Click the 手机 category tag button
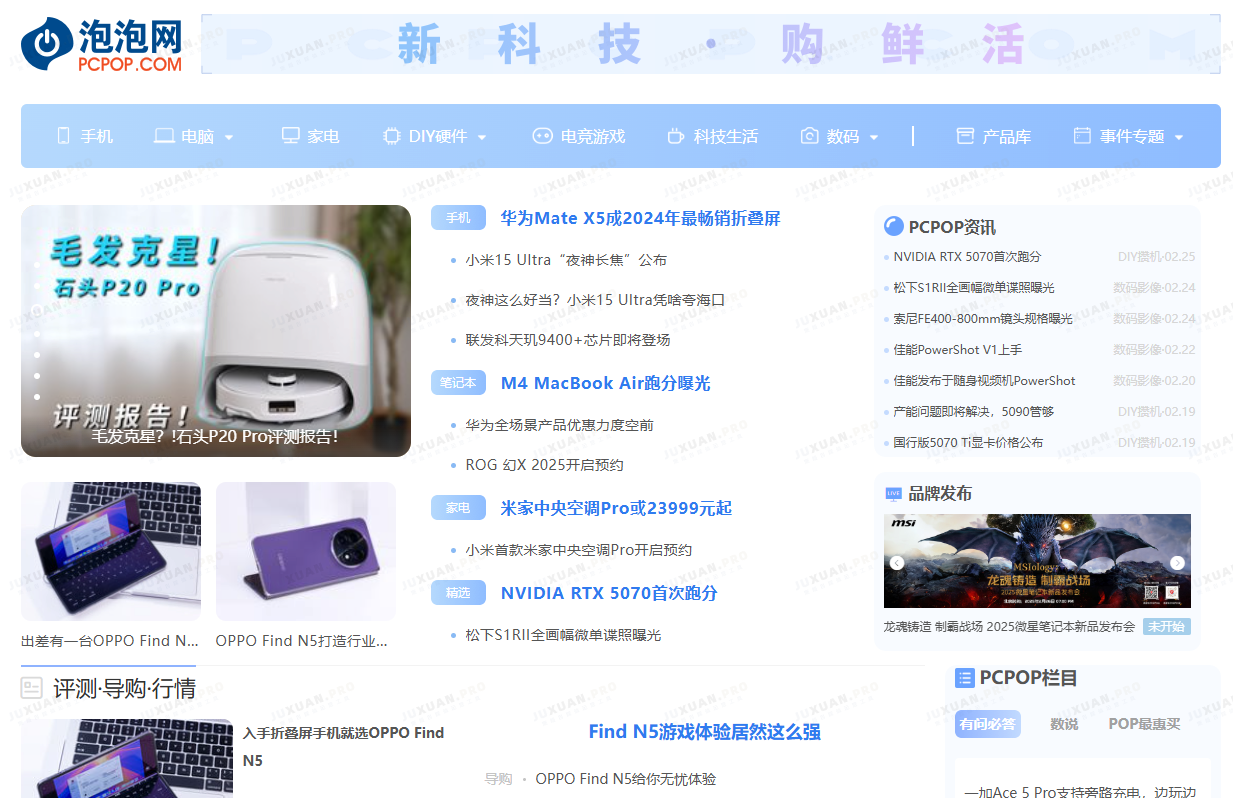This screenshot has height=798, width=1233. [458, 218]
